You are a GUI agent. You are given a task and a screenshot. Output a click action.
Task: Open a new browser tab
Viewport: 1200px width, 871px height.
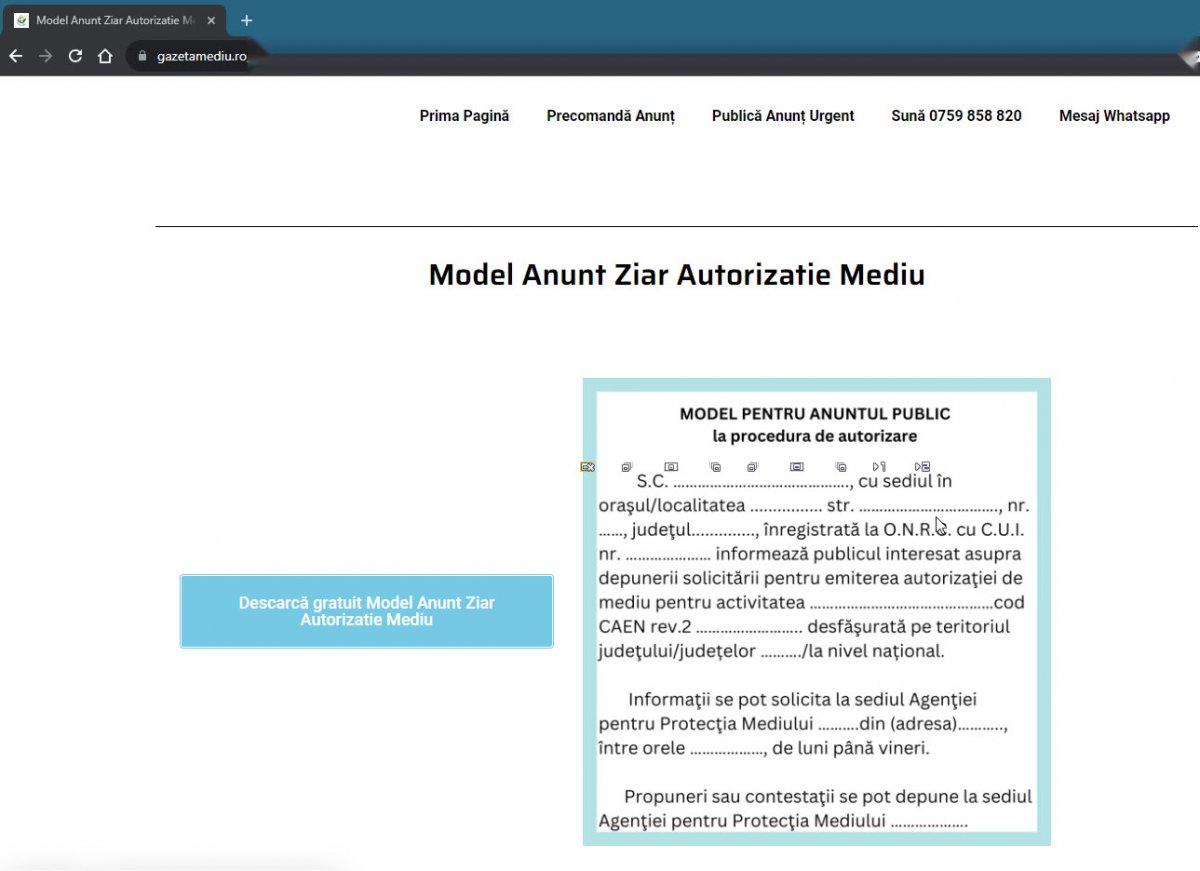[247, 20]
